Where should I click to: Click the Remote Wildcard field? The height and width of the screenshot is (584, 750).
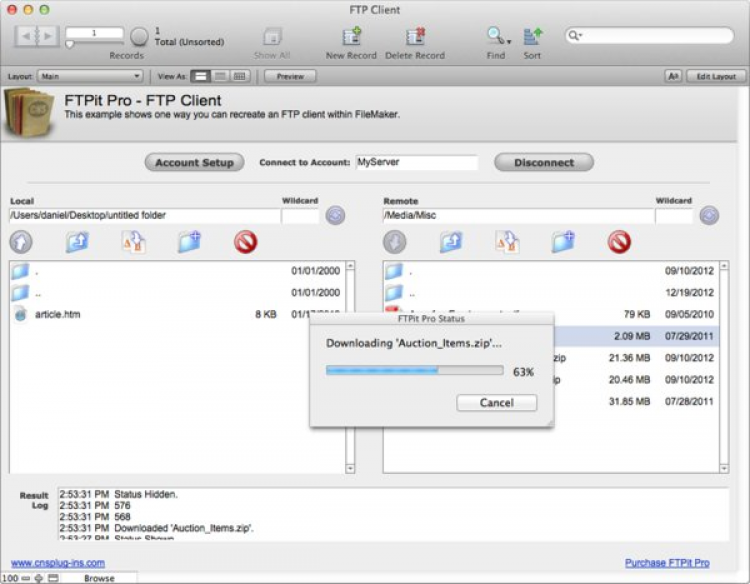(x=673, y=216)
